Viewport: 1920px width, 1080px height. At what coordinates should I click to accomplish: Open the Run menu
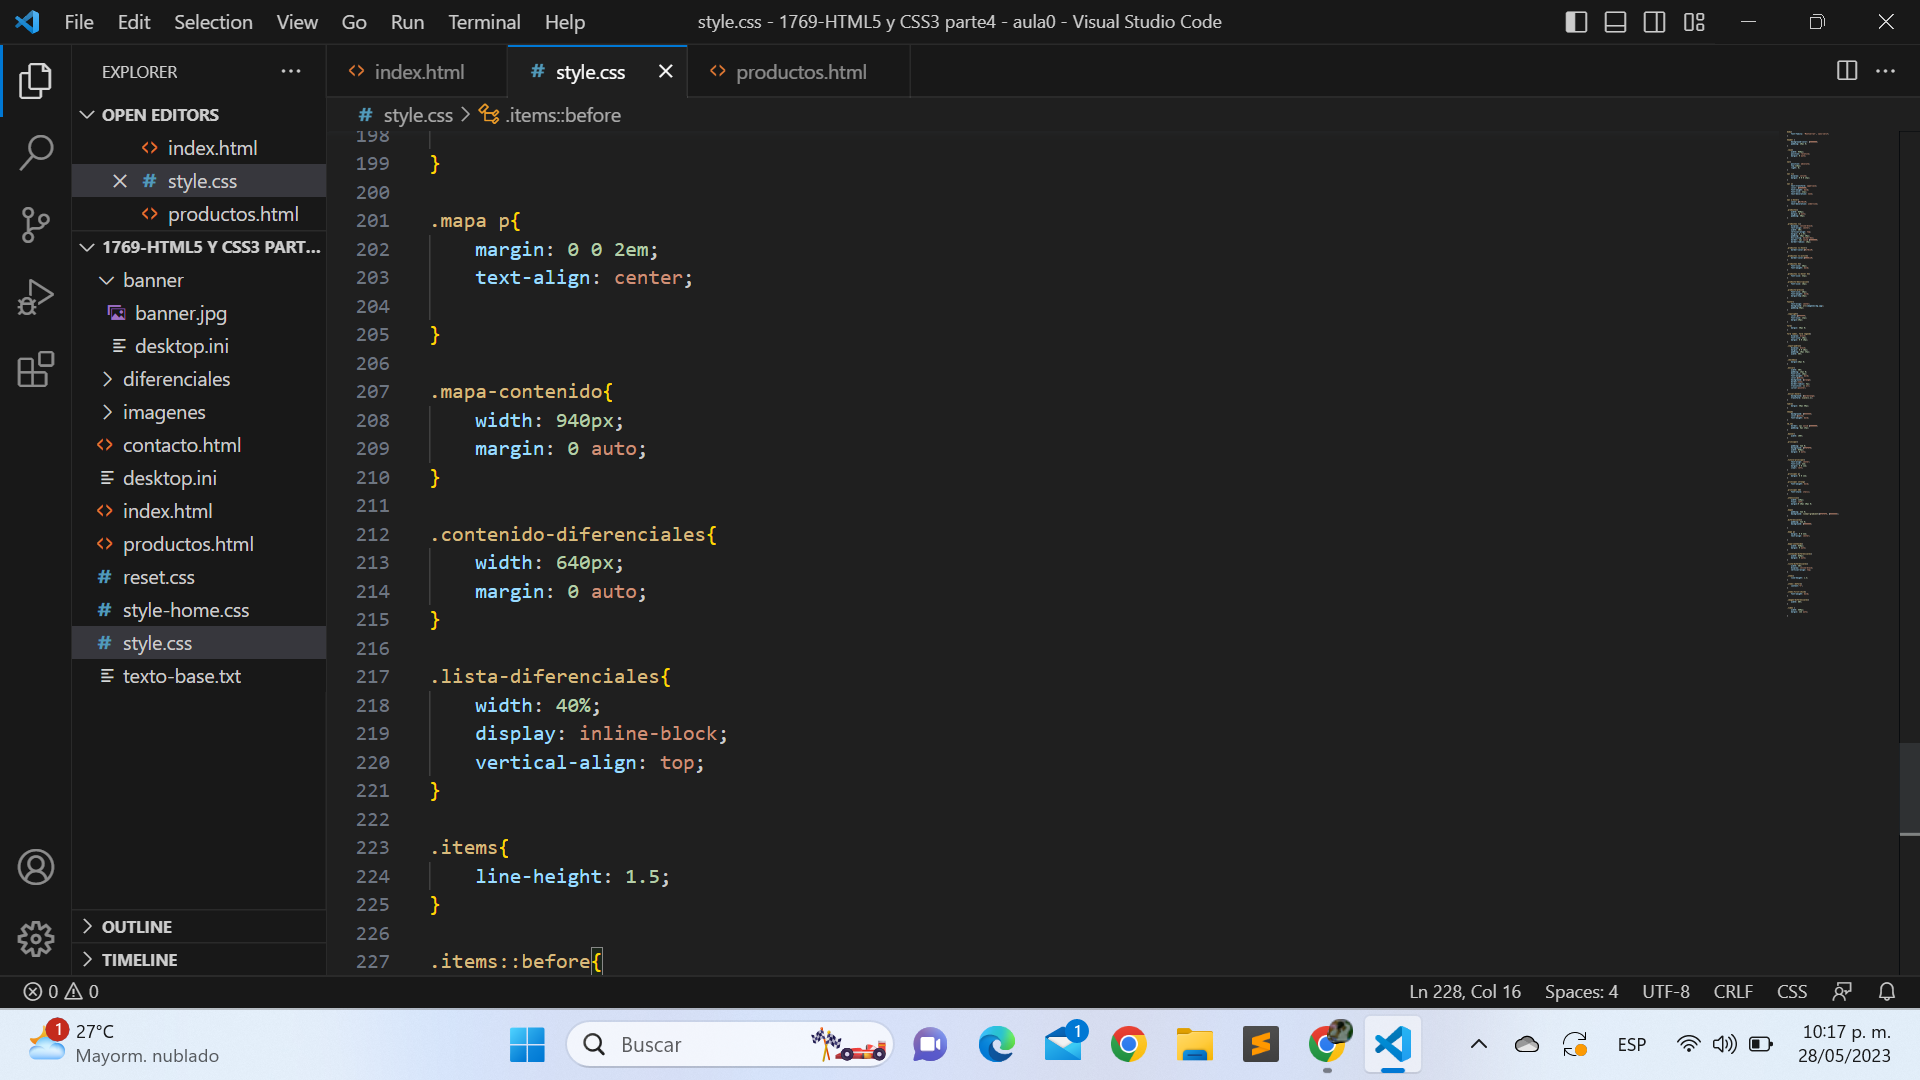[x=407, y=22]
